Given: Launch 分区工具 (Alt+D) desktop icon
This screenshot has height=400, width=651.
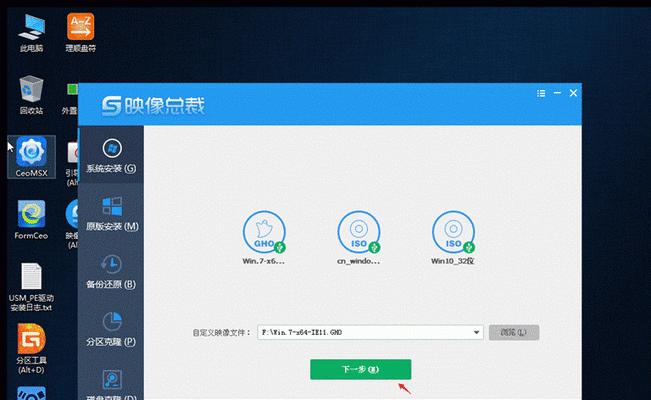Looking at the screenshot, I should click(31, 349).
